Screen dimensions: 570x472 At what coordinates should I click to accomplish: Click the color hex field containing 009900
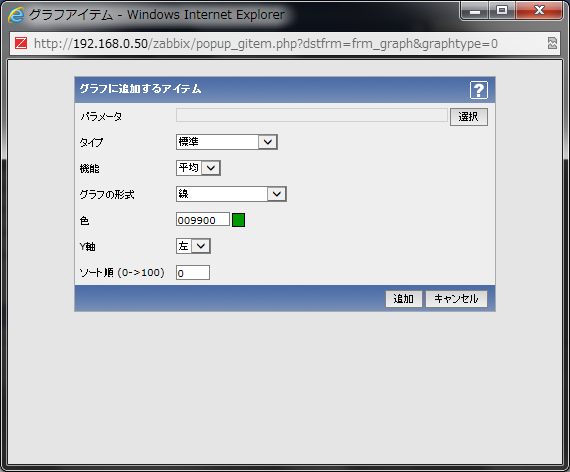click(x=203, y=220)
